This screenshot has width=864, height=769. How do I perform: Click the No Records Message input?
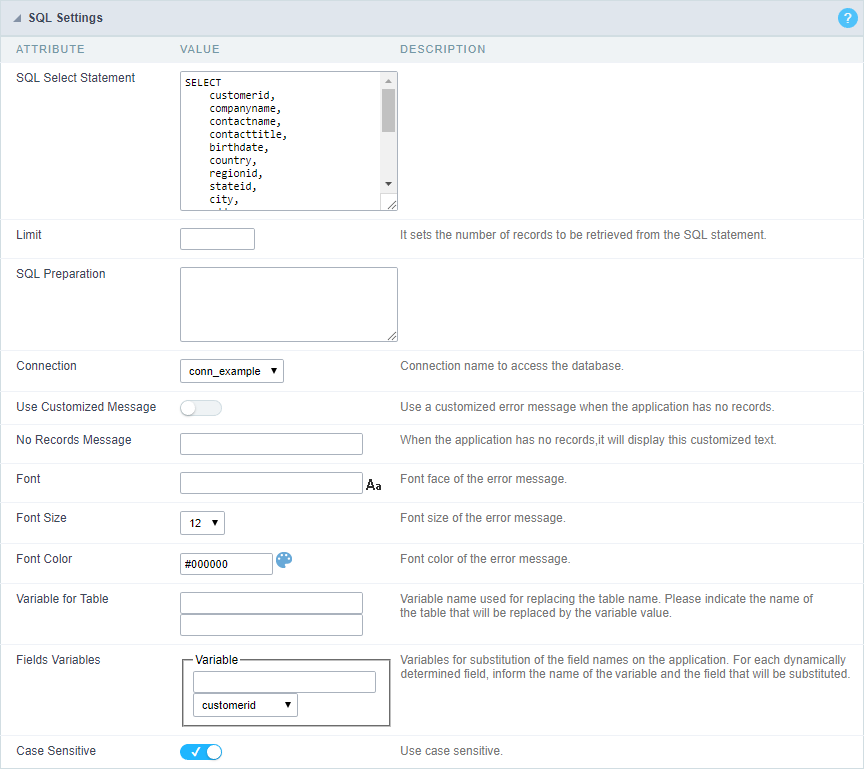[271, 443]
